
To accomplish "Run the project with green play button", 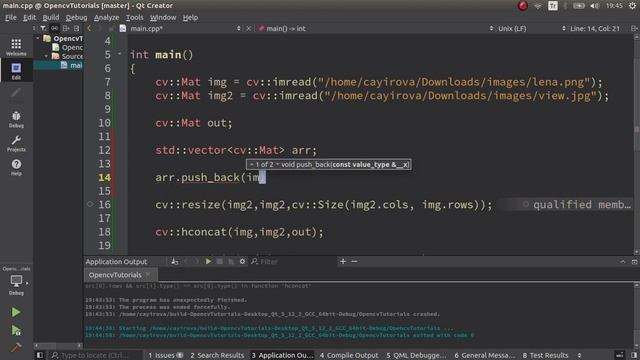I will click(16, 312).
